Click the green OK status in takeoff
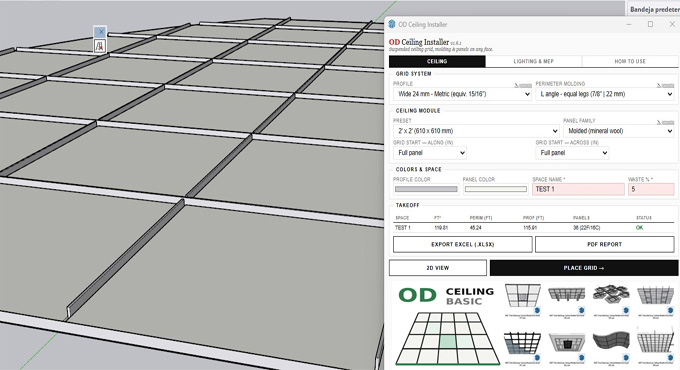Screen dimensions: 680x370 click(x=639, y=228)
